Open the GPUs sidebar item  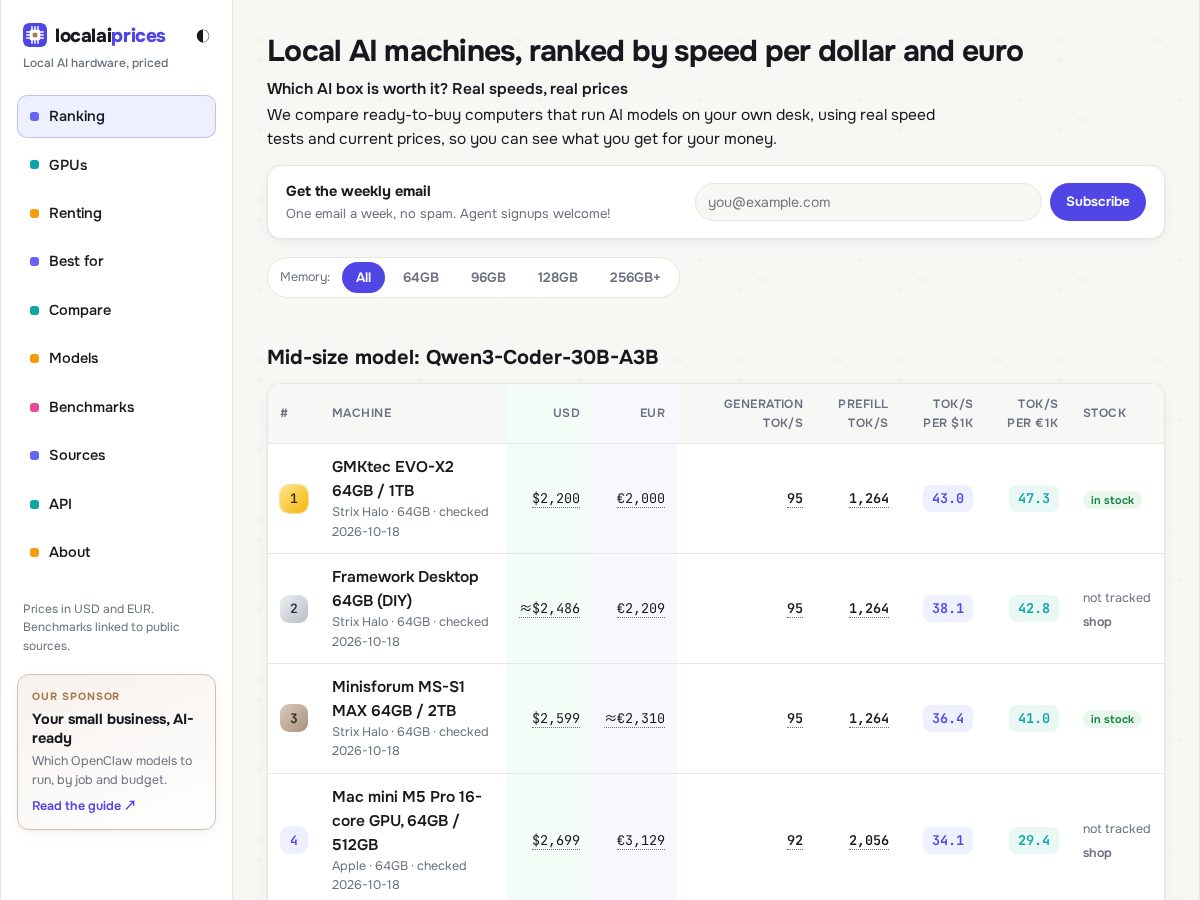click(116, 165)
